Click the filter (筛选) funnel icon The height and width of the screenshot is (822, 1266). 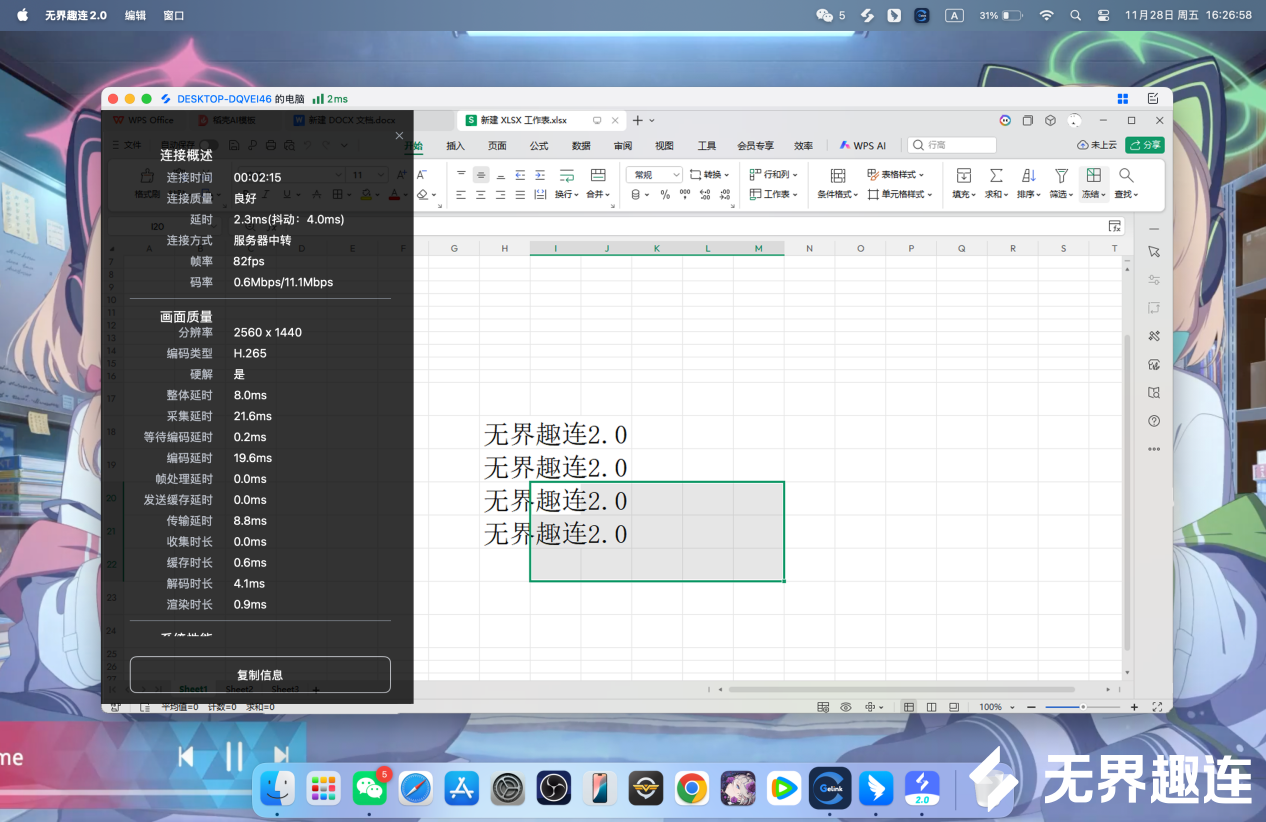tap(1061, 176)
